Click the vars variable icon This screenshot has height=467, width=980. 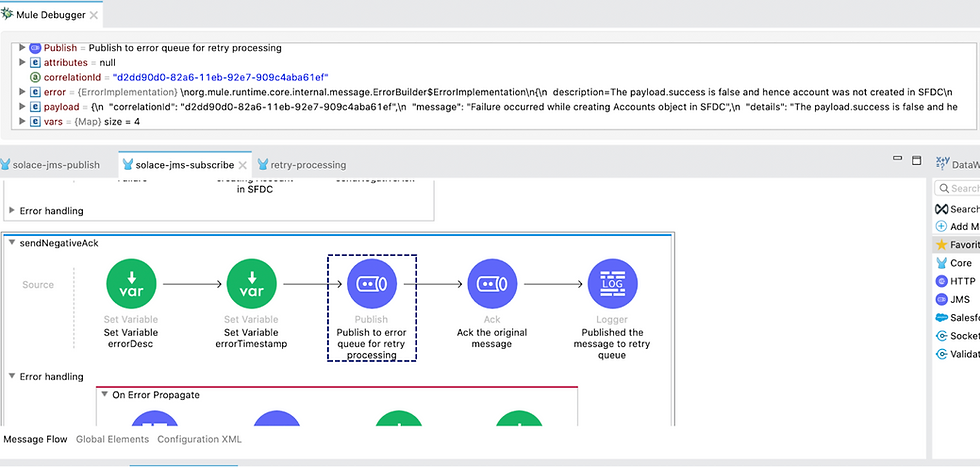(36, 121)
